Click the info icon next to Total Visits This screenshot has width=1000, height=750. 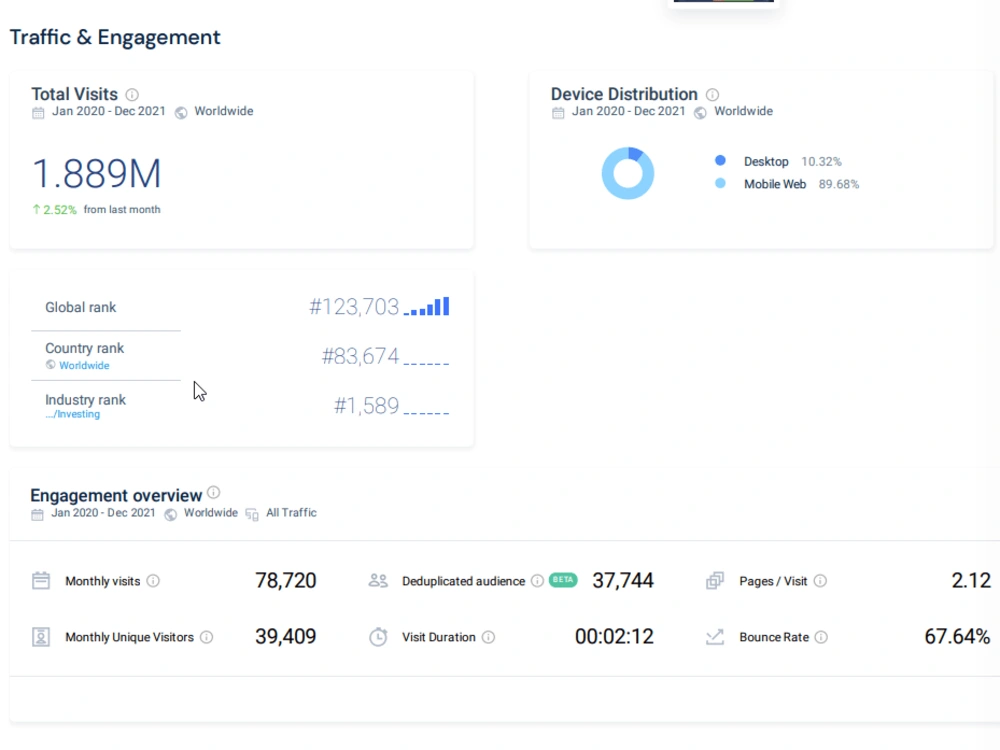tap(132, 95)
